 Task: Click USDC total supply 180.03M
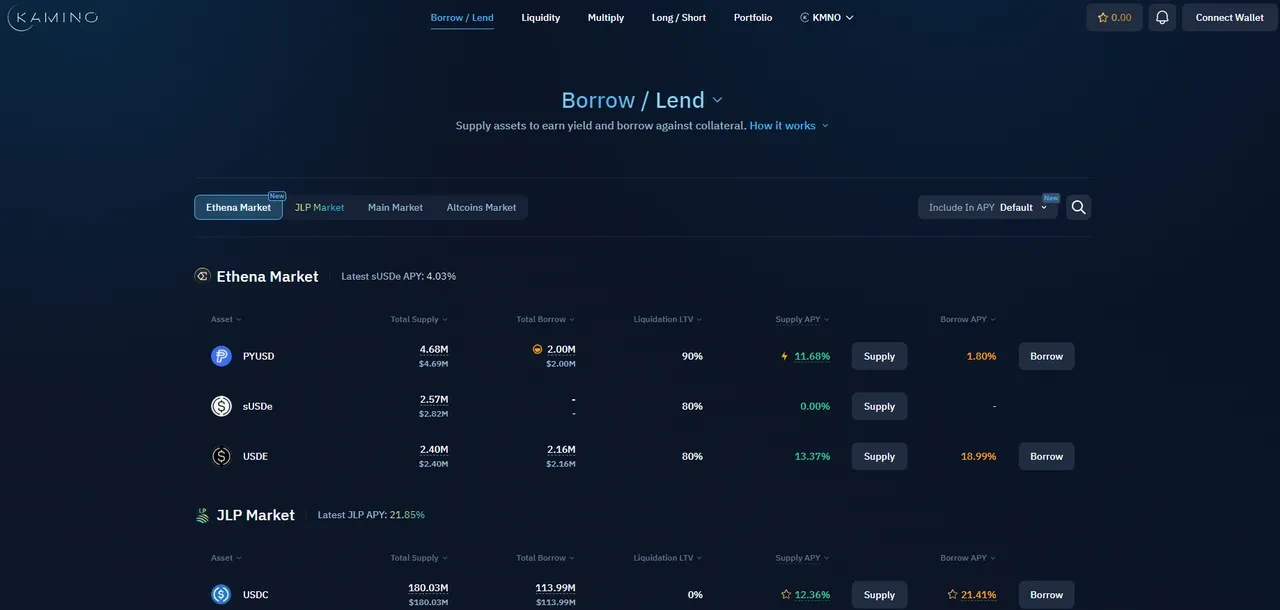click(x=428, y=587)
